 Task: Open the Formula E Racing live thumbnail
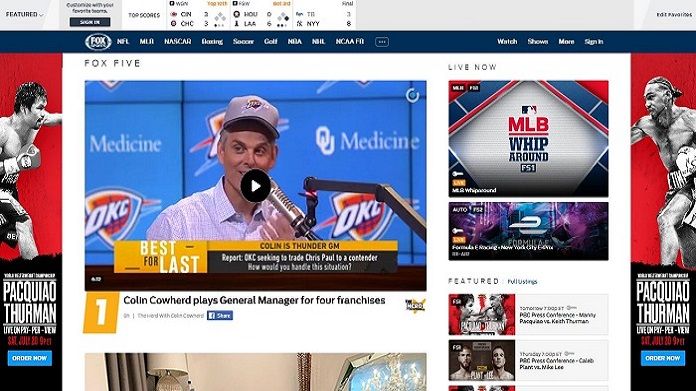point(528,231)
